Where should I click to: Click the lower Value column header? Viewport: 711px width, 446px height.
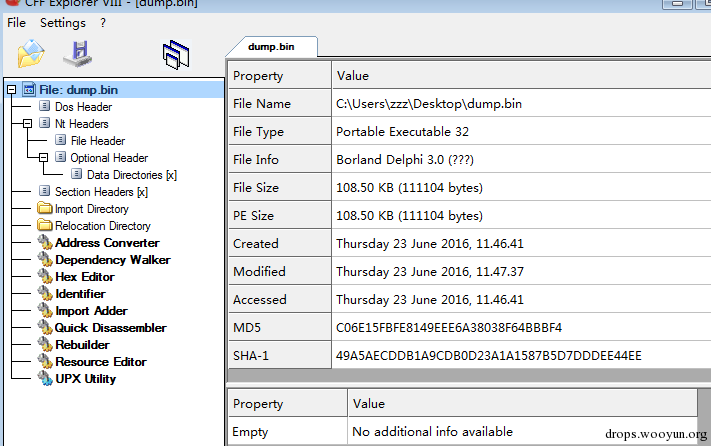click(522, 403)
